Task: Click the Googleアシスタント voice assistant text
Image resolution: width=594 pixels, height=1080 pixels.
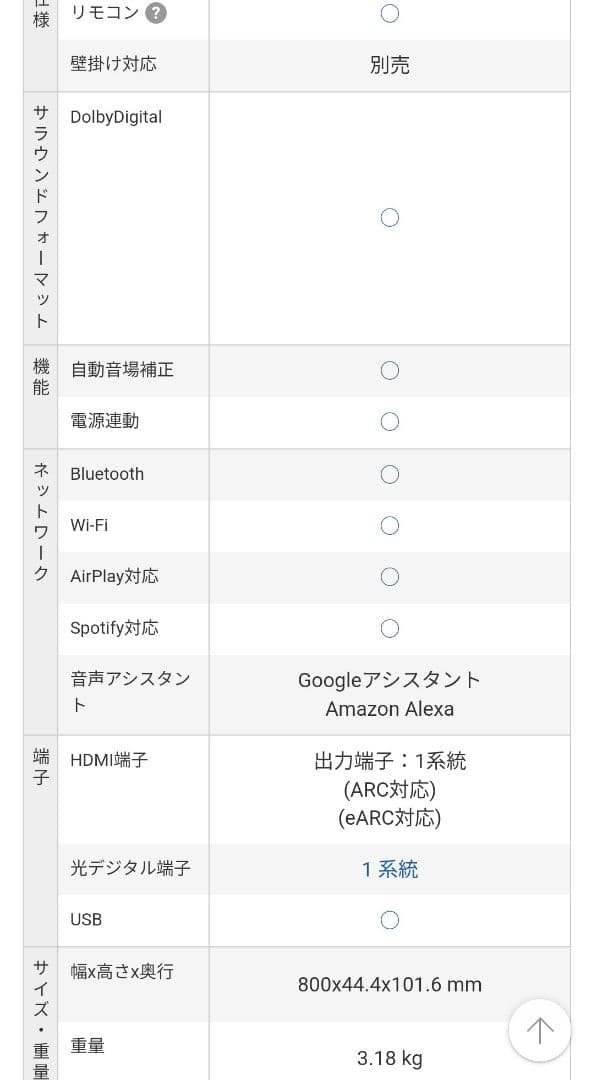Action: tap(389, 679)
